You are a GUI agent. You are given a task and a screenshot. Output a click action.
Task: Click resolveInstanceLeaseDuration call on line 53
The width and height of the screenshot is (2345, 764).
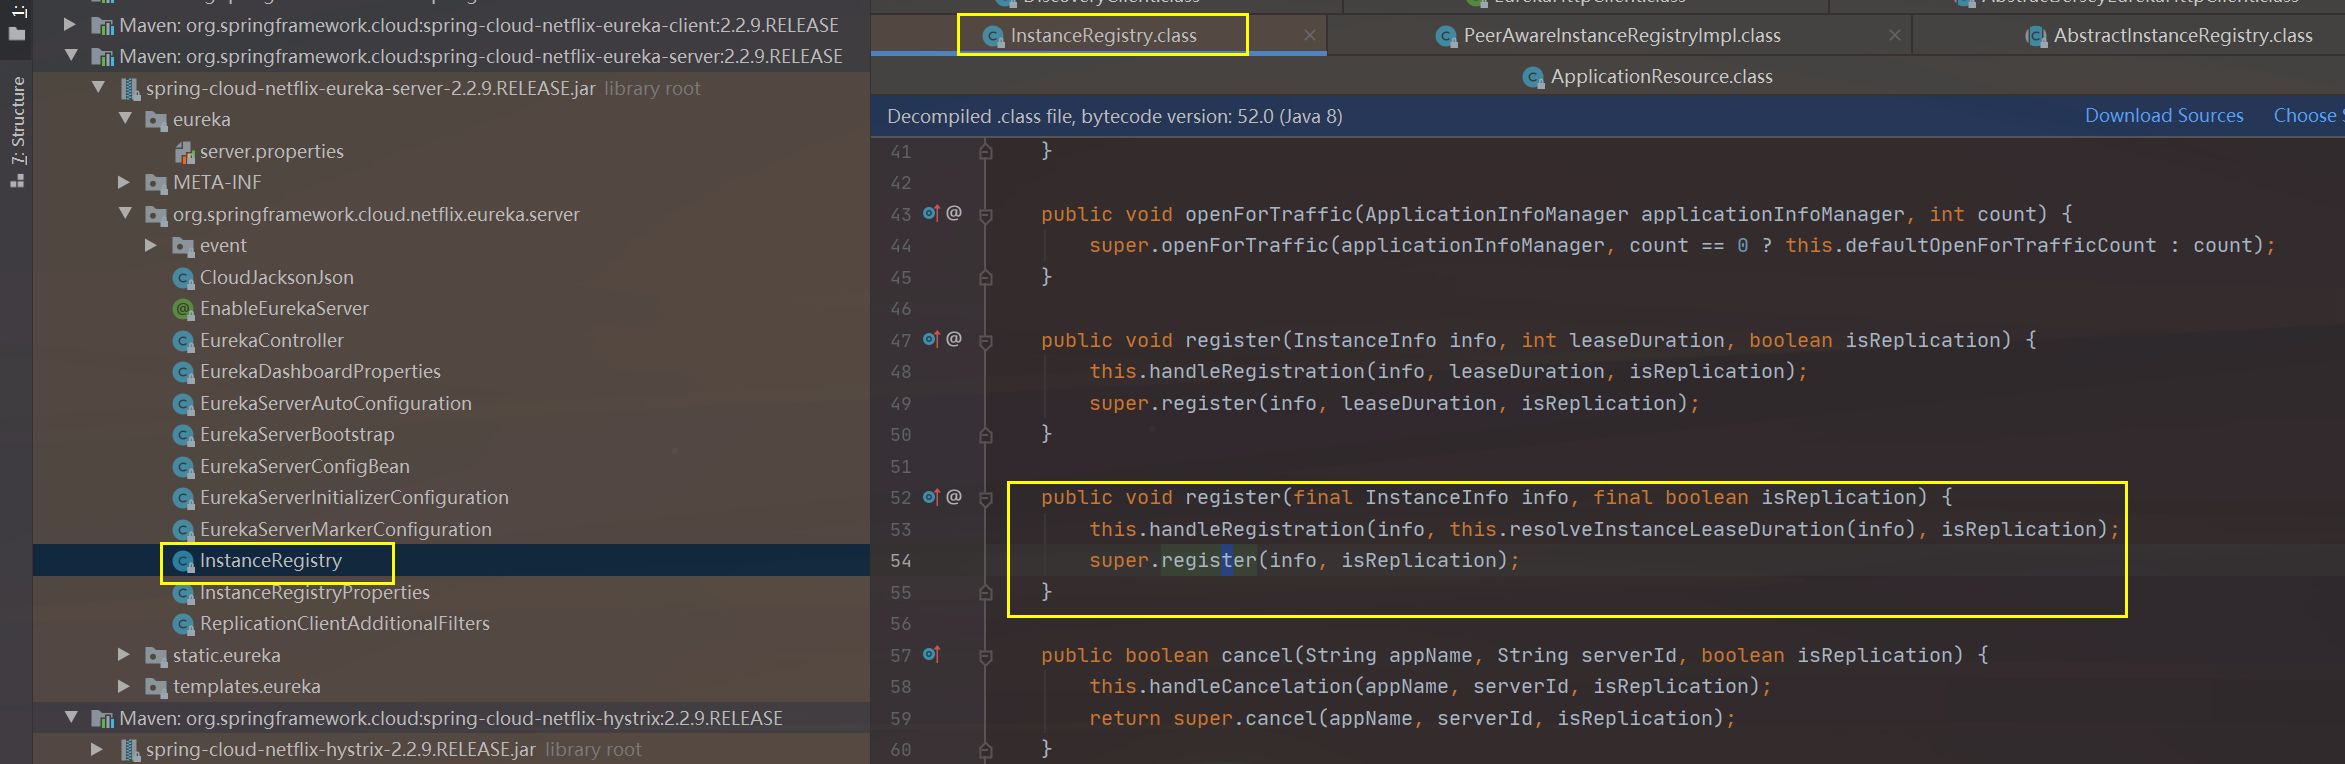tap(1677, 529)
